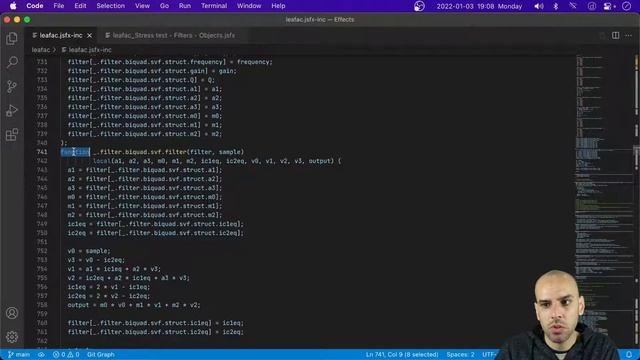
Task: Open the Edit menu
Action: [x=80, y=6]
